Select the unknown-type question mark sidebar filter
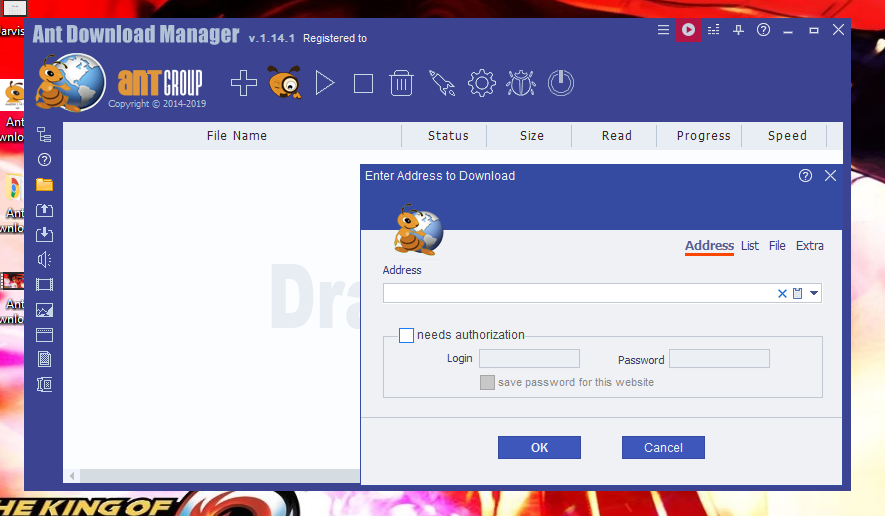885x516 pixels. click(x=44, y=160)
